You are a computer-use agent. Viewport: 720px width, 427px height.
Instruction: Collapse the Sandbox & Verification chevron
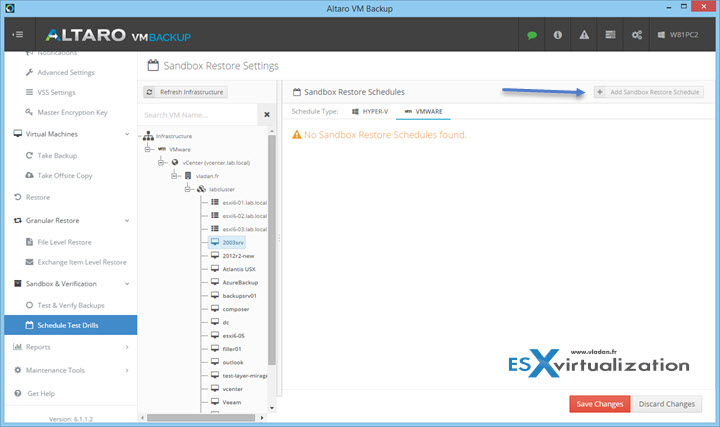127,284
